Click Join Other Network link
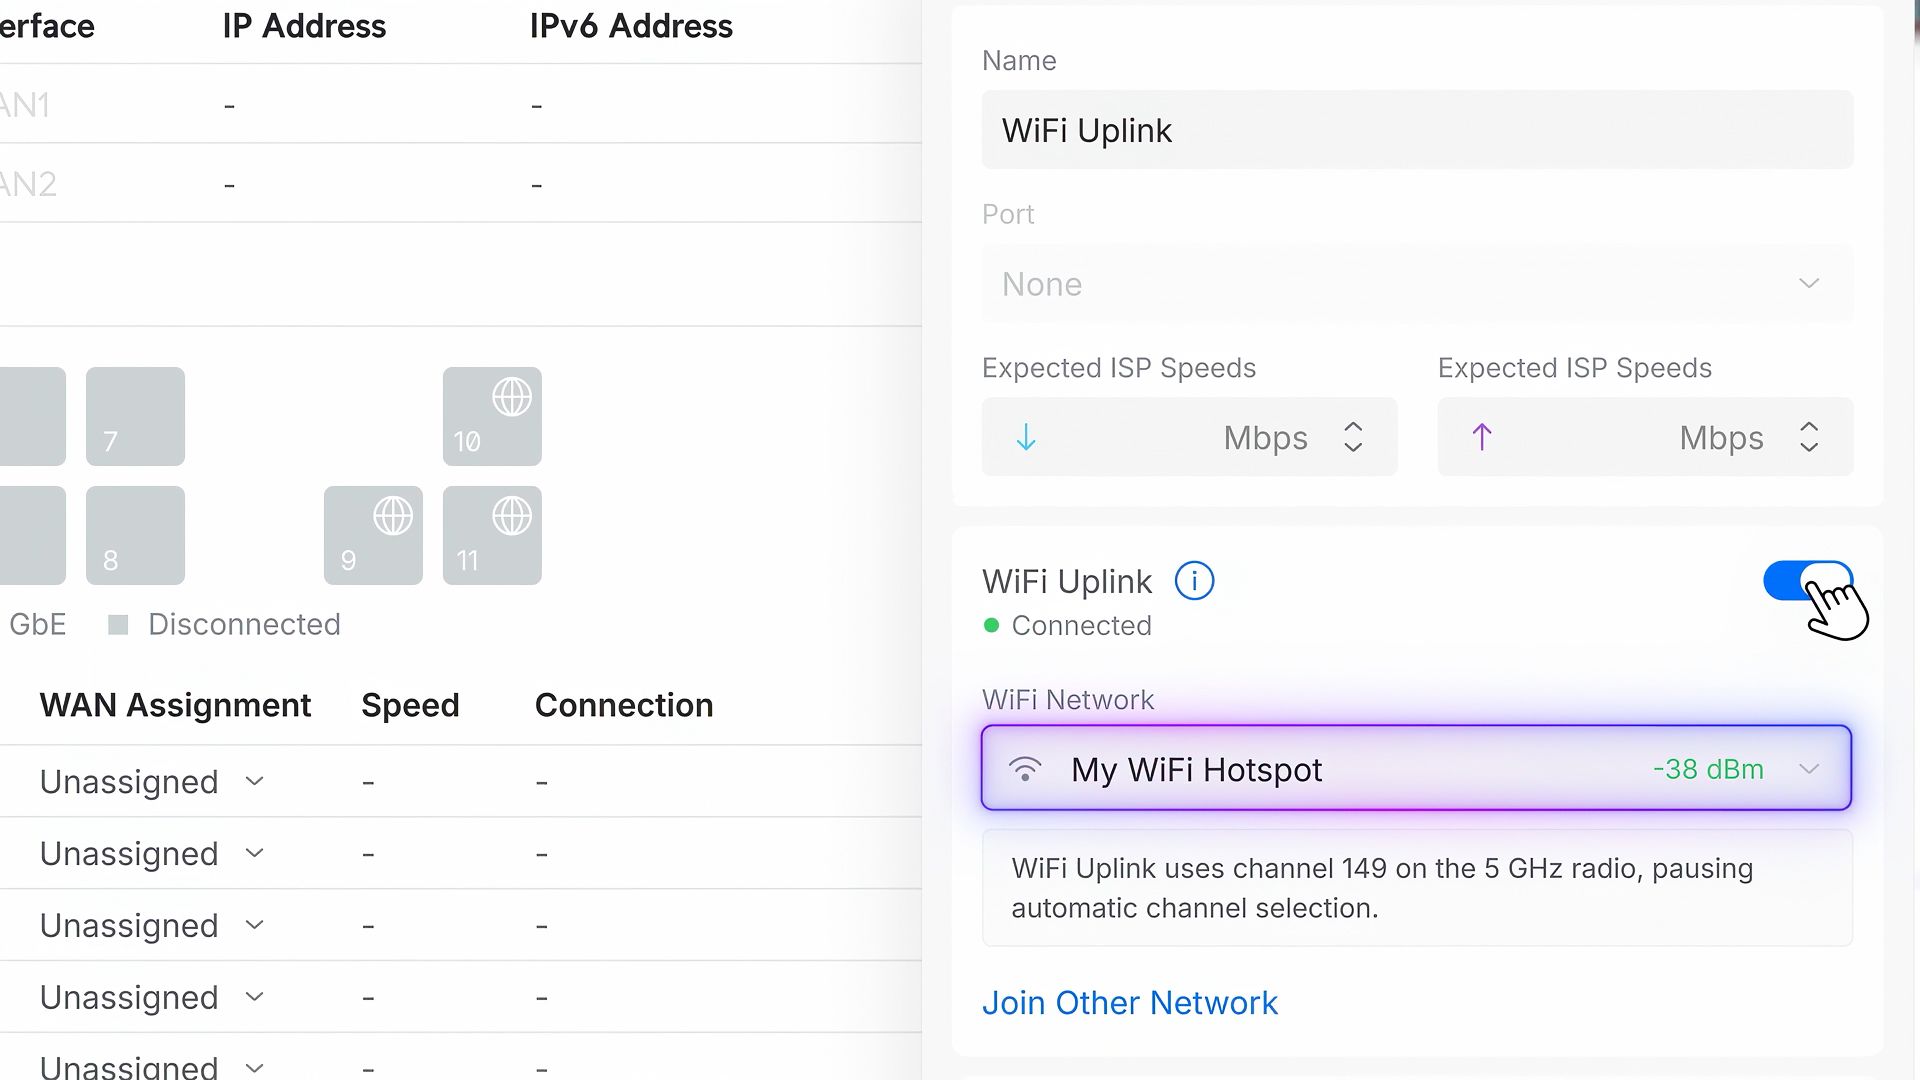 pyautogui.click(x=1129, y=1002)
